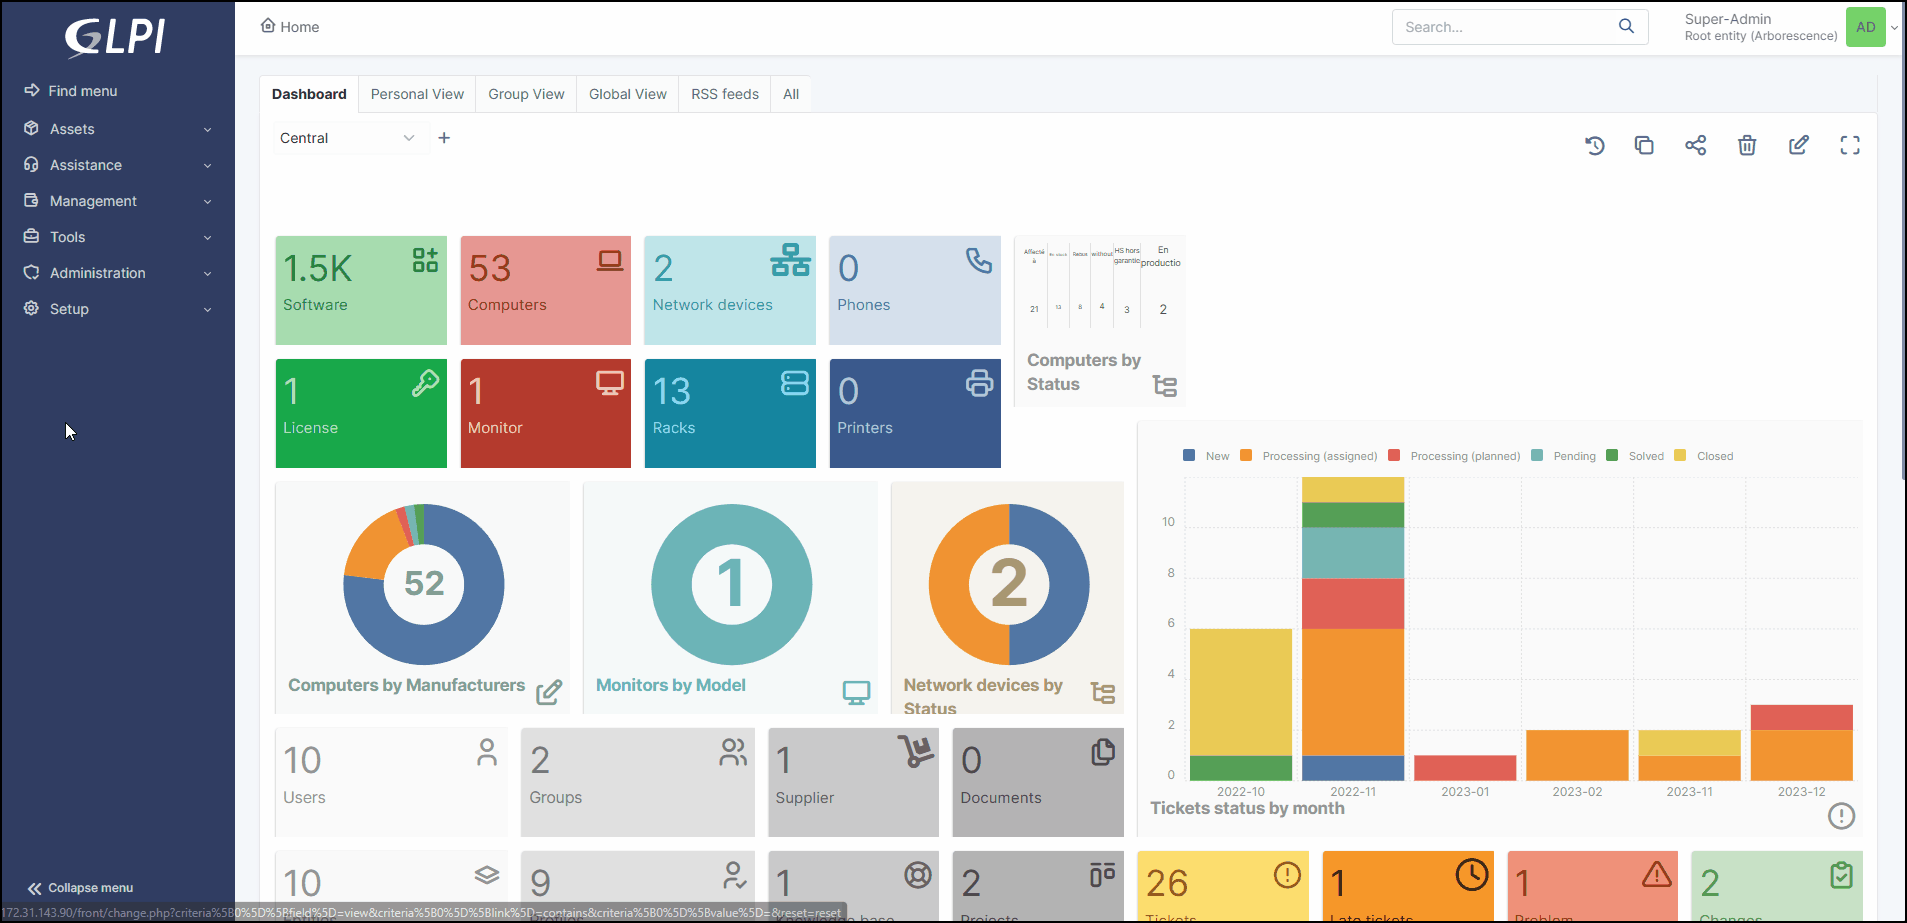Collapse the sidebar menu

pyautogui.click(x=80, y=888)
